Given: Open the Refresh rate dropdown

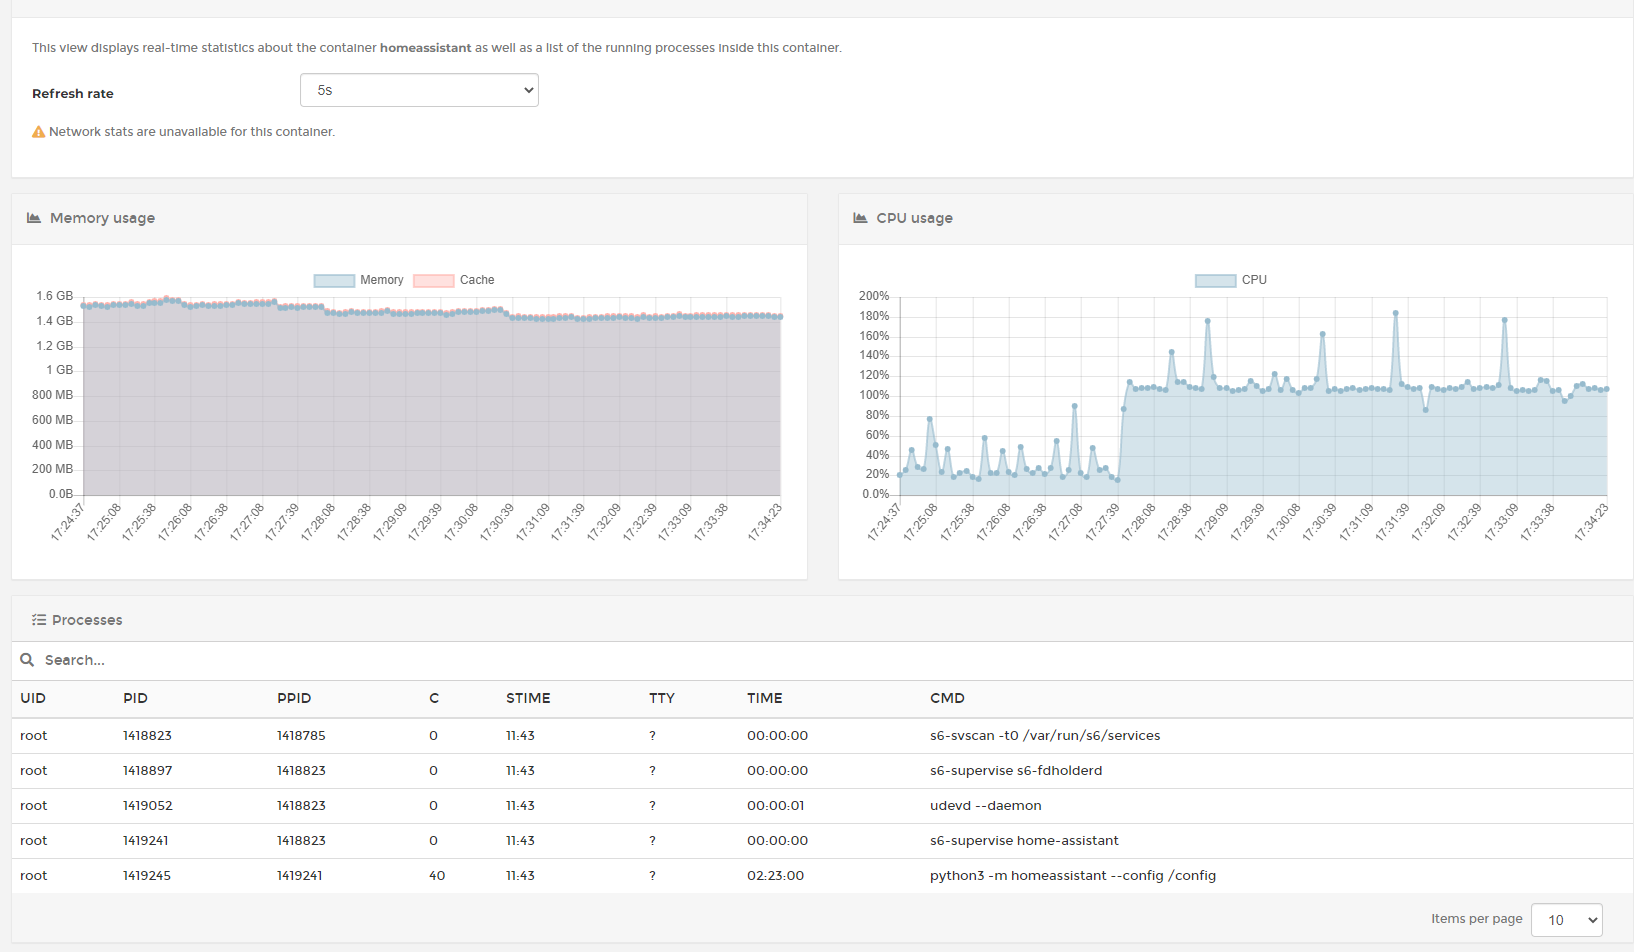Looking at the screenshot, I should (x=419, y=90).
